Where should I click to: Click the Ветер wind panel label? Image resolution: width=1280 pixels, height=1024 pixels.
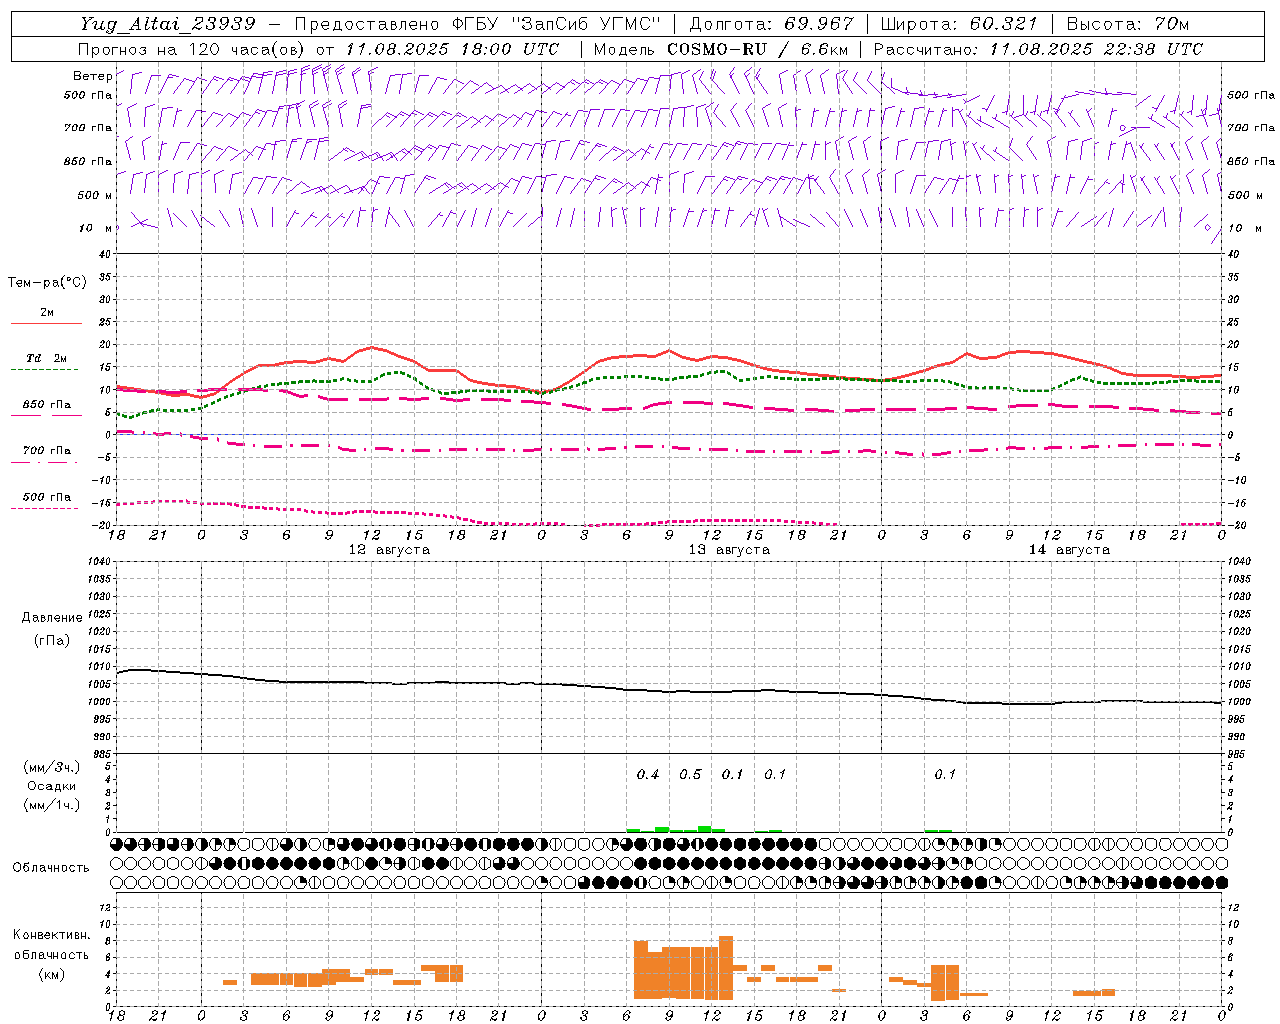click(x=92, y=76)
